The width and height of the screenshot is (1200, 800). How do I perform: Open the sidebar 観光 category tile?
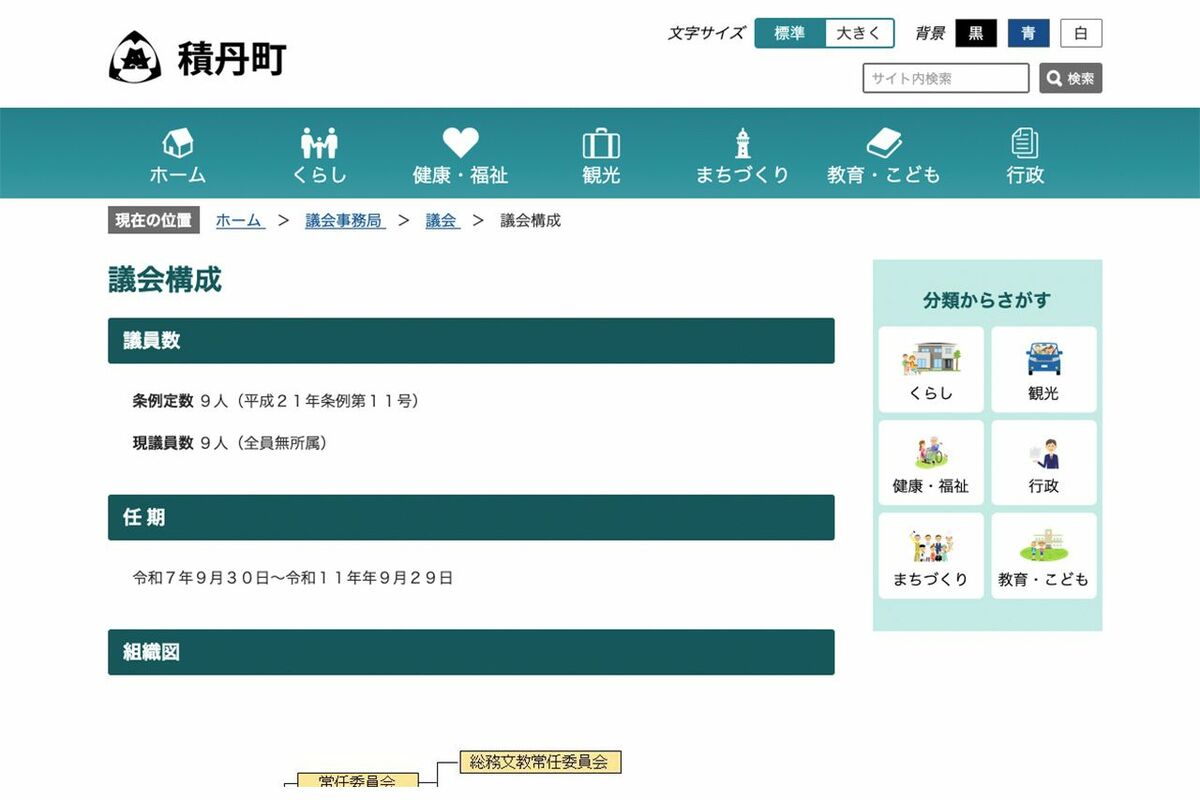[x=1043, y=369]
